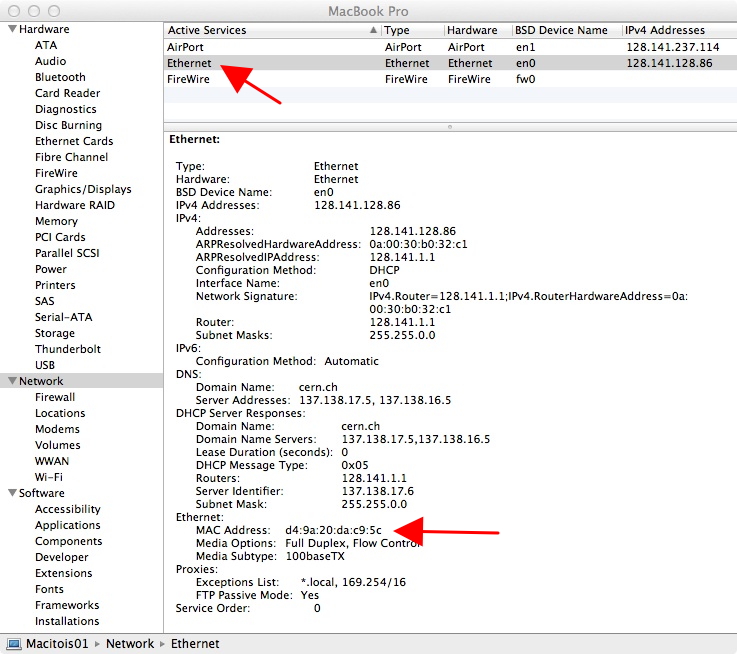
Task: Select Ethernet Cards in the sidebar
Action: [x=74, y=141]
